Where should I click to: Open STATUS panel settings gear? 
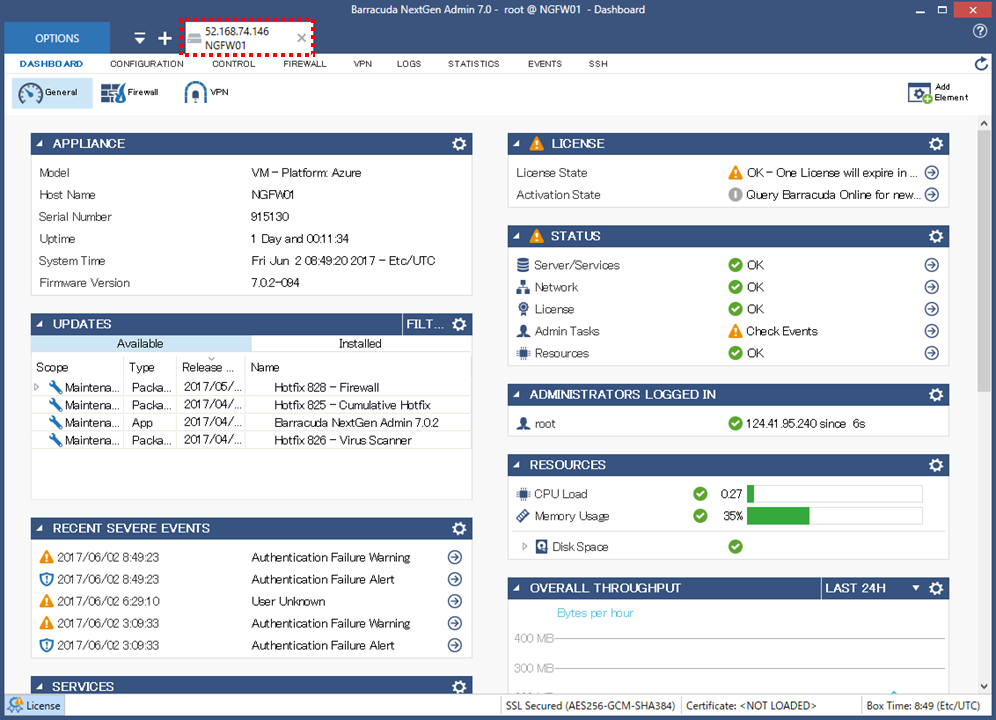(936, 236)
